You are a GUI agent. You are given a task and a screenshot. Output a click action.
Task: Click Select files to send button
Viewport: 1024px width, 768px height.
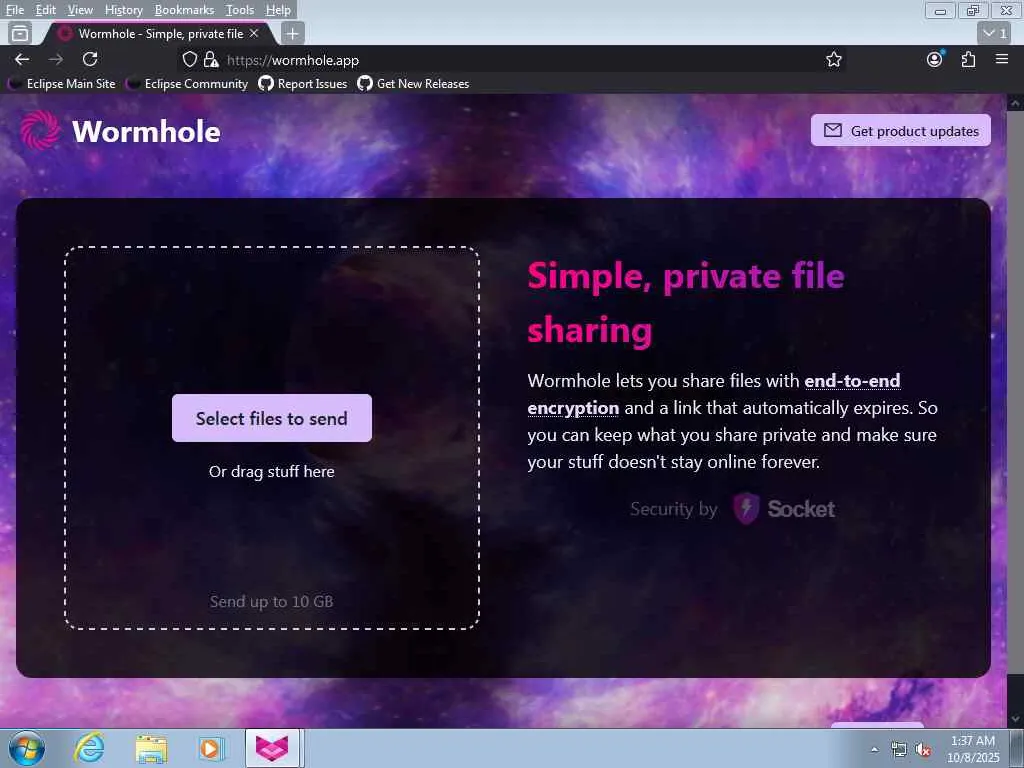click(272, 418)
